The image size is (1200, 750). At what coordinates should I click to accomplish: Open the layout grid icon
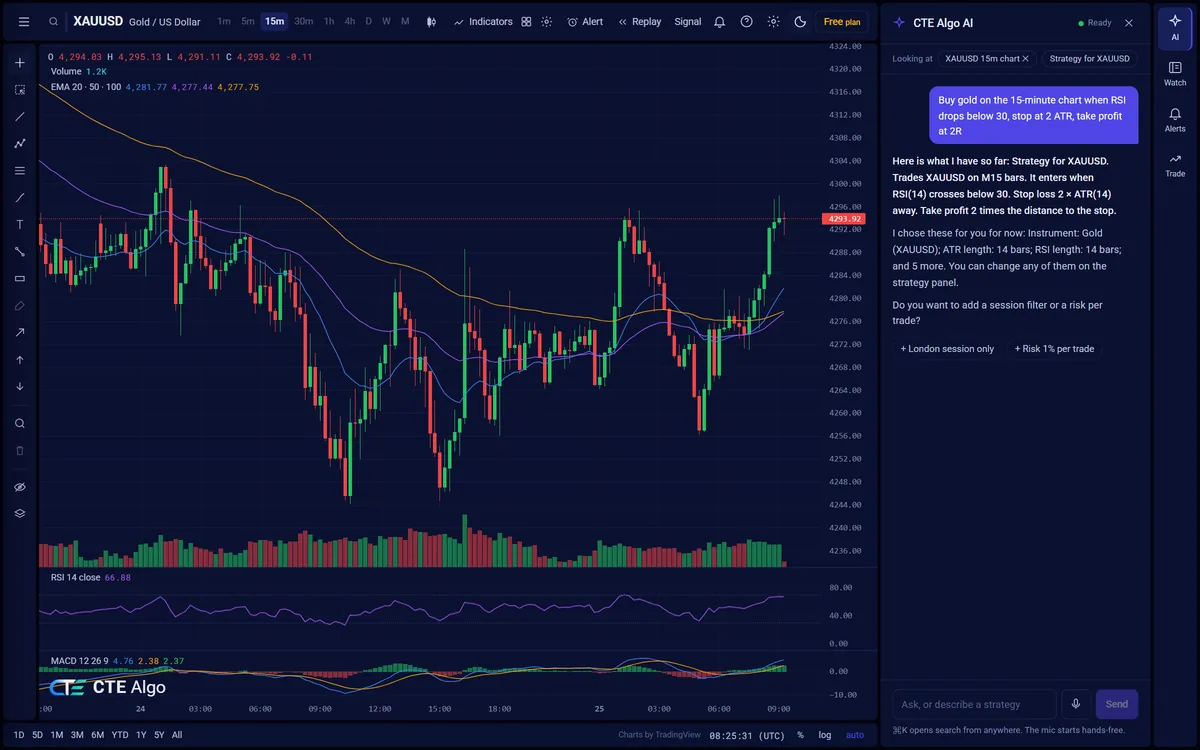pos(526,21)
